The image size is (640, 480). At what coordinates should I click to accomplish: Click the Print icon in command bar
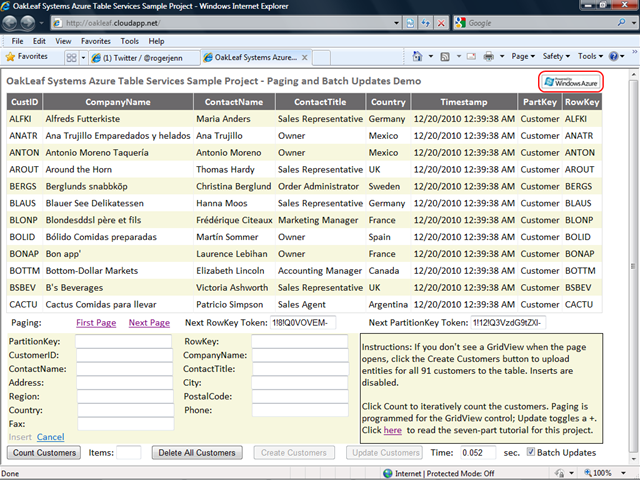point(490,57)
